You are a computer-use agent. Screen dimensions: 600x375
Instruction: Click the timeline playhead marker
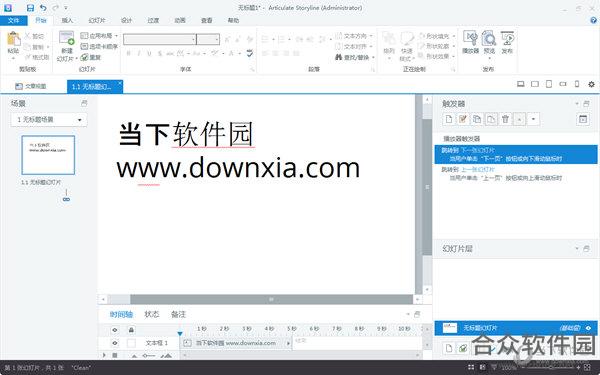[x=180, y=334]
